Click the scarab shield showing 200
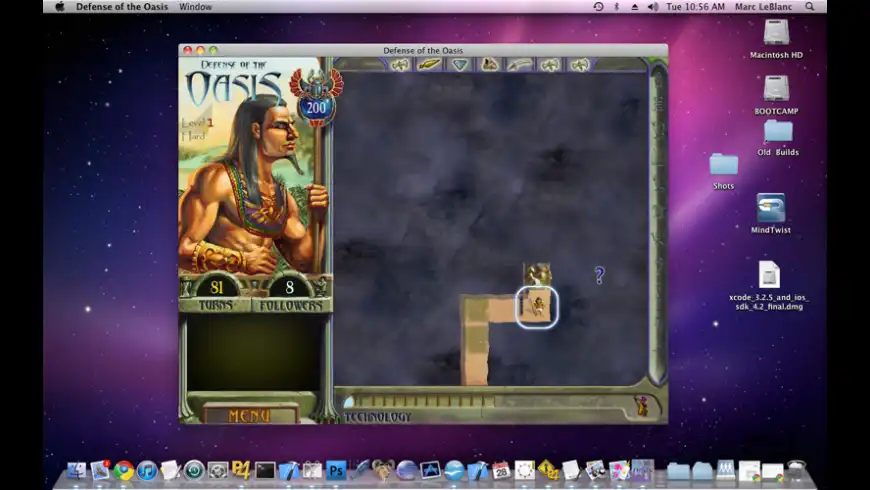870x490 pixels. click(316, 99)
